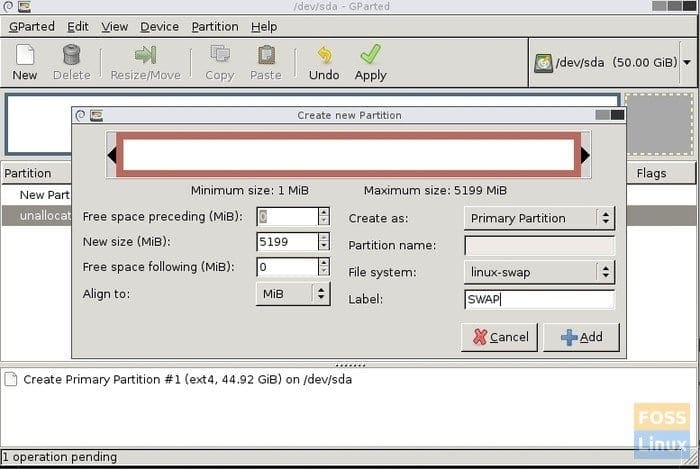Click the New size input field
The height and width of the screenshot is (469, 700).
click(288, 242)
